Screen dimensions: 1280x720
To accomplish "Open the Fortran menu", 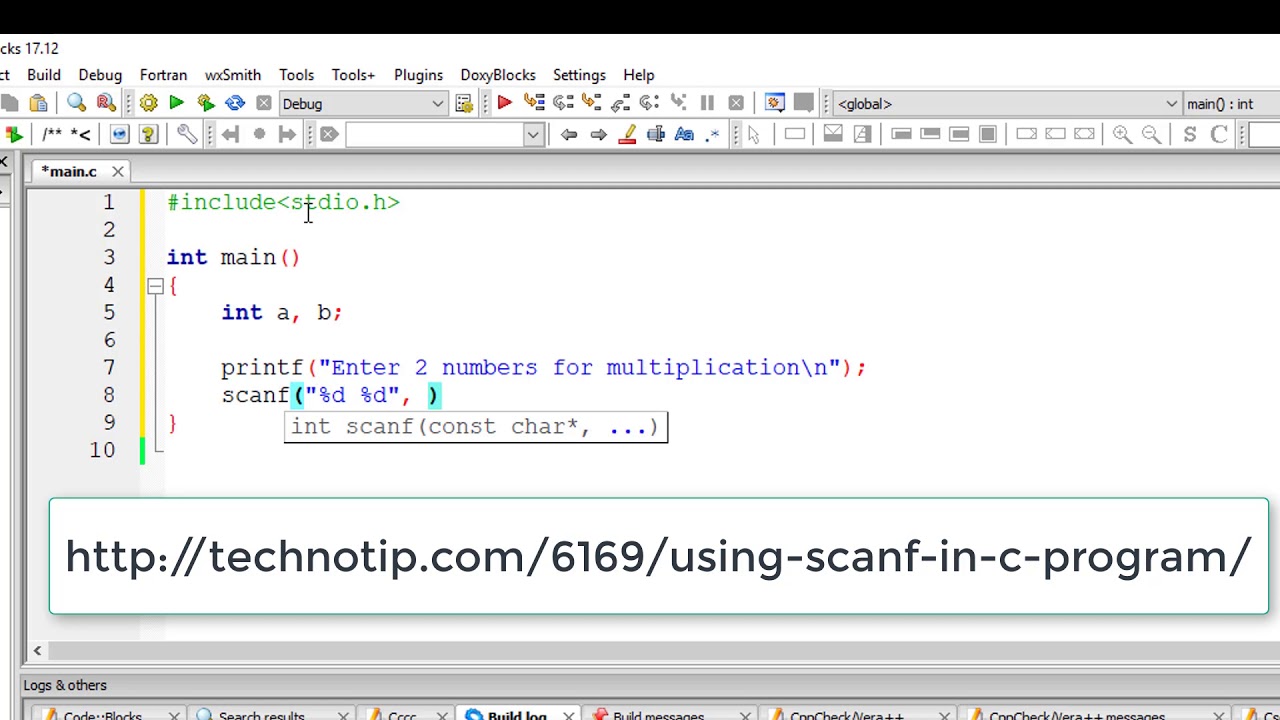I will (x=163, y=75).
